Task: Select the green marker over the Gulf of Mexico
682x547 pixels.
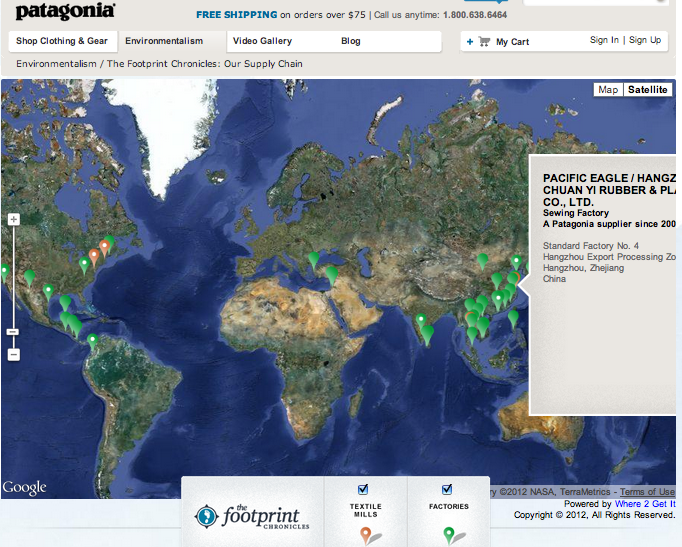Action: (x=65, y=303)
